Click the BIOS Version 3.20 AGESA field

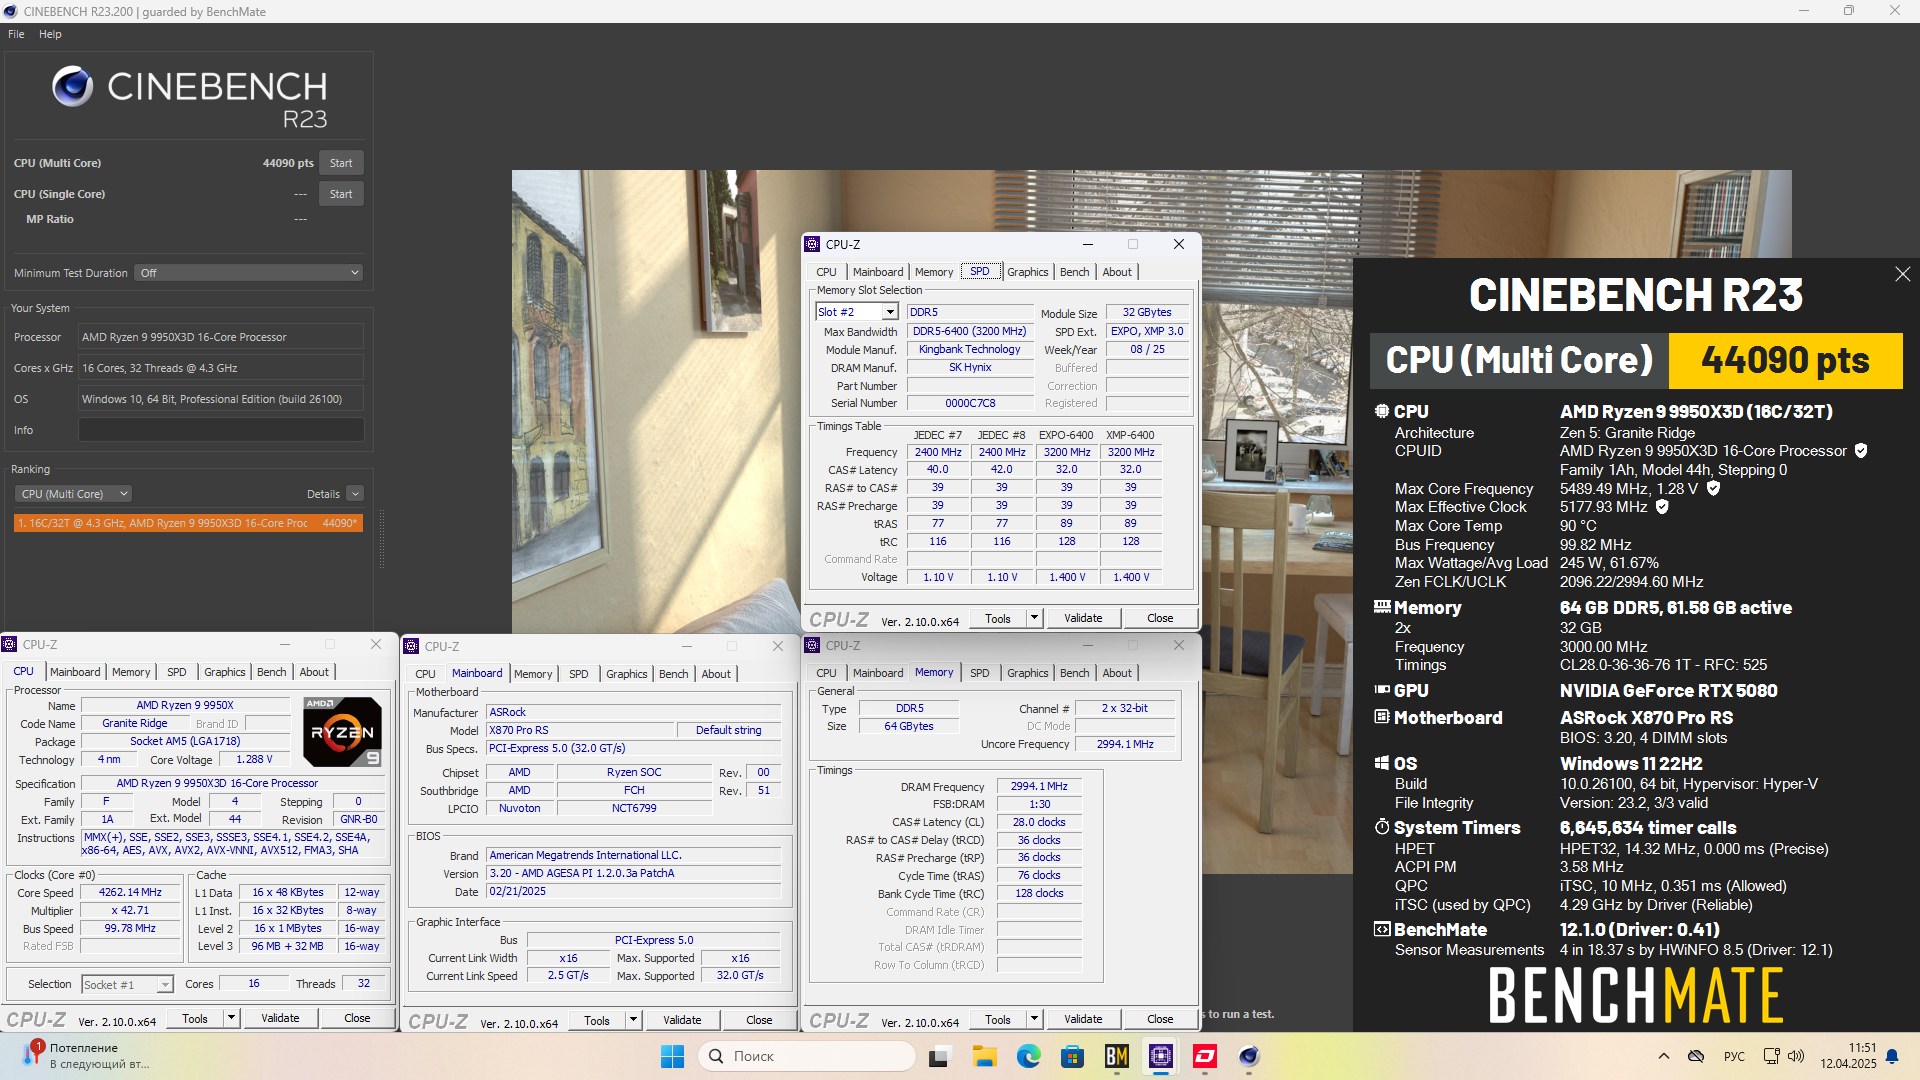[x=633, y=873]
